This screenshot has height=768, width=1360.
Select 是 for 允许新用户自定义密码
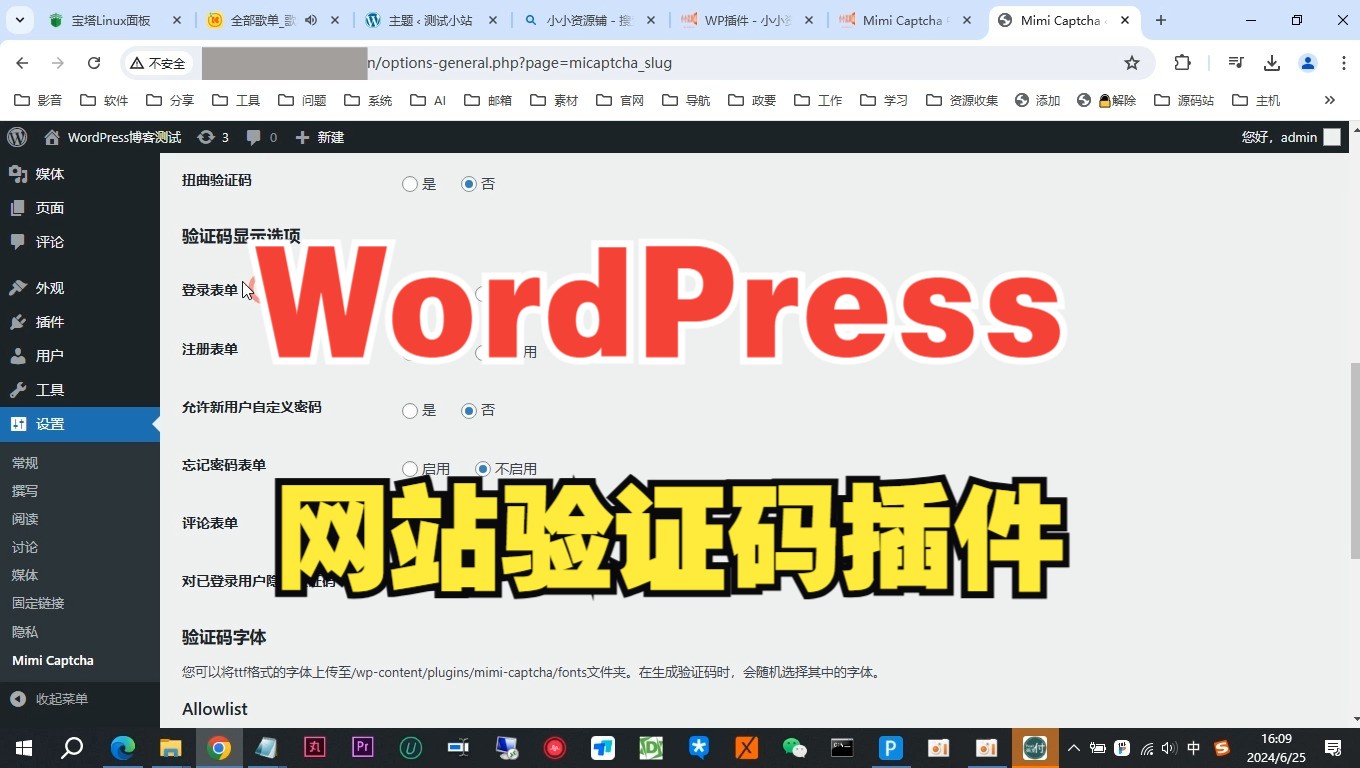coord(409,410)
